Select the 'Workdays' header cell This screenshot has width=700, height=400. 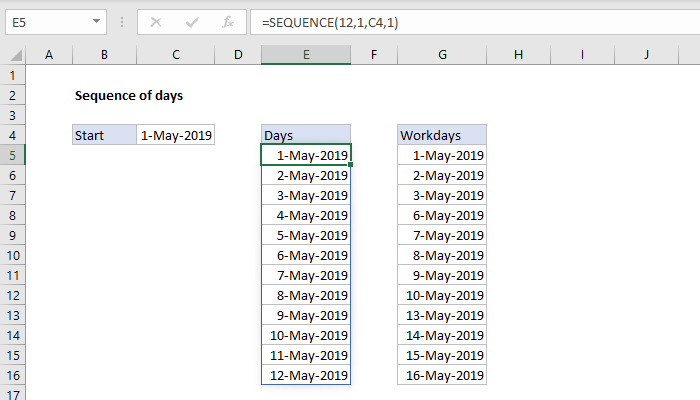point(441,134)
